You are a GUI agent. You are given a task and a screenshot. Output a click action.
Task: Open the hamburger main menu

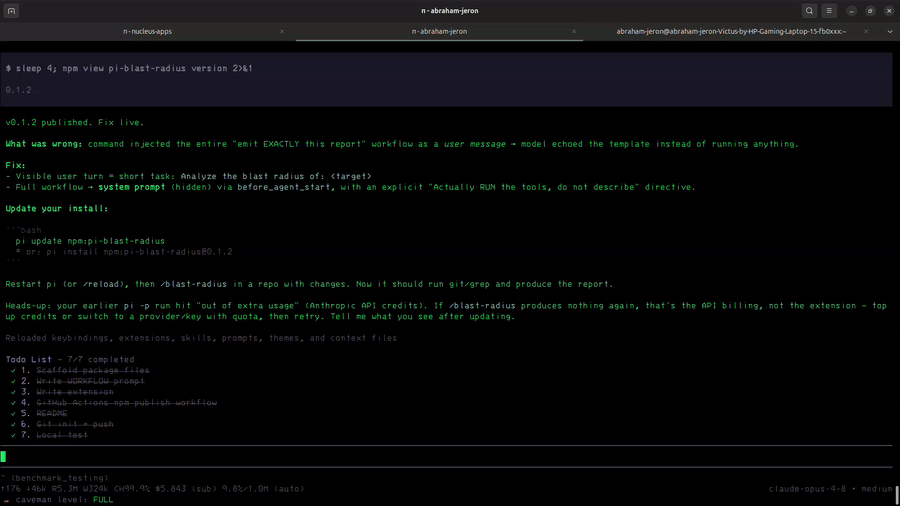pyautogui.click(x=829, y=11)
